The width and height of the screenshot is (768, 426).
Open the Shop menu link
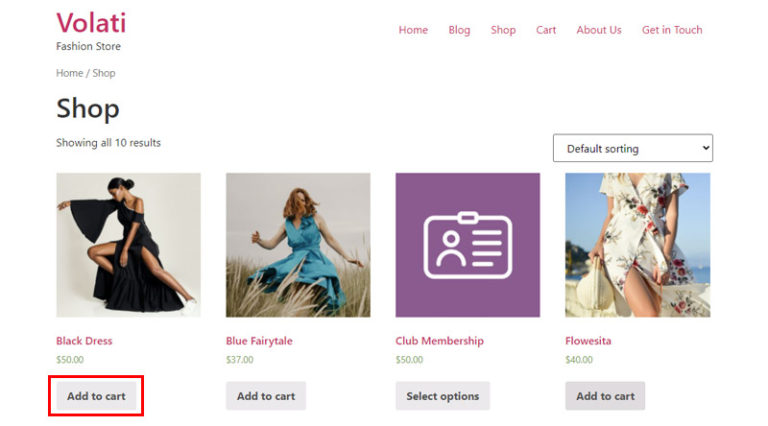pyautogui.click(x=503, y=30)
